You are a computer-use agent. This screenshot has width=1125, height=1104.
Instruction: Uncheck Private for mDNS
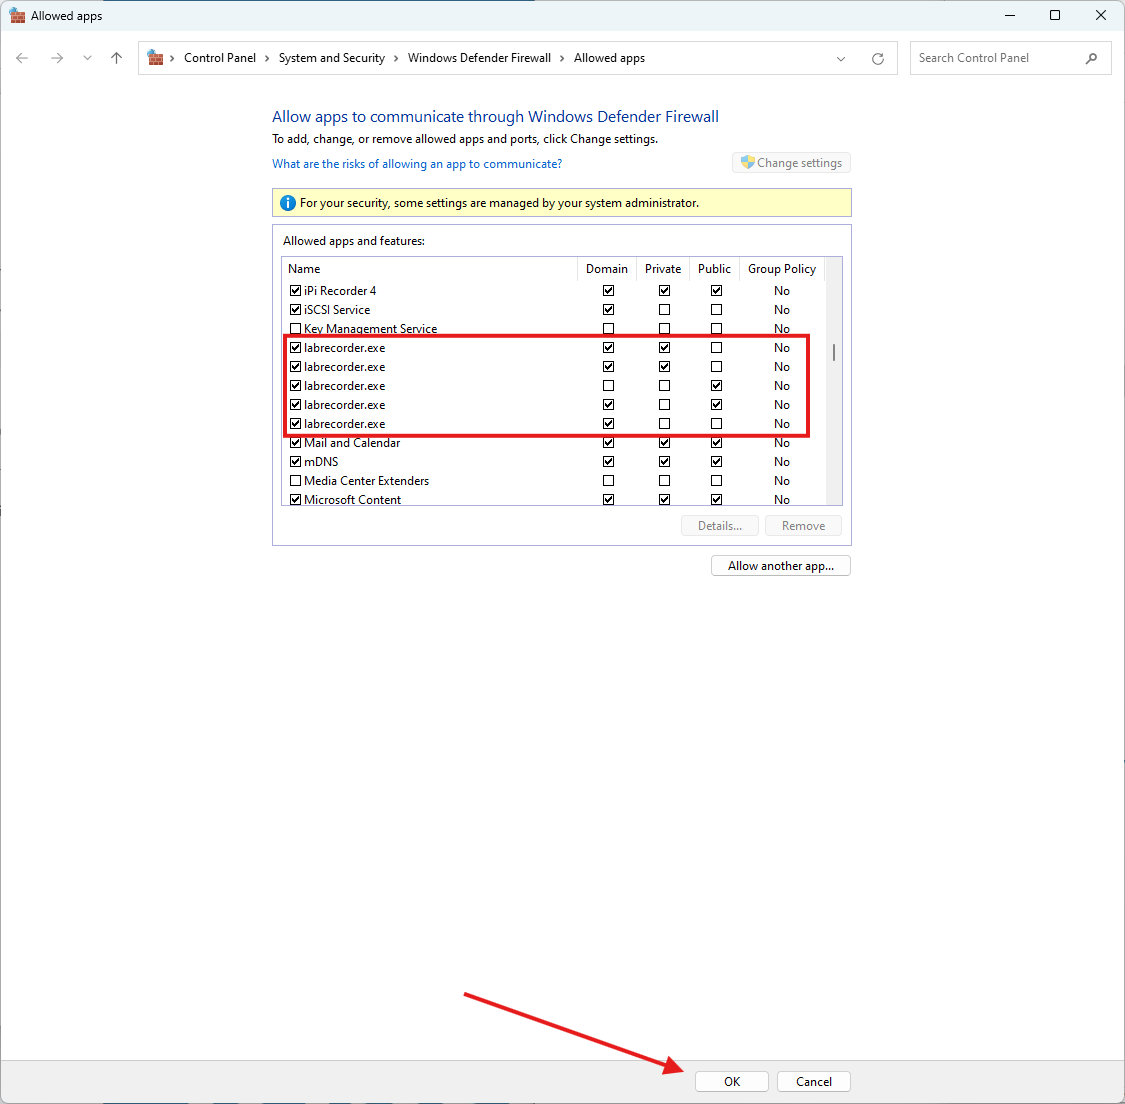click(664, 462)
